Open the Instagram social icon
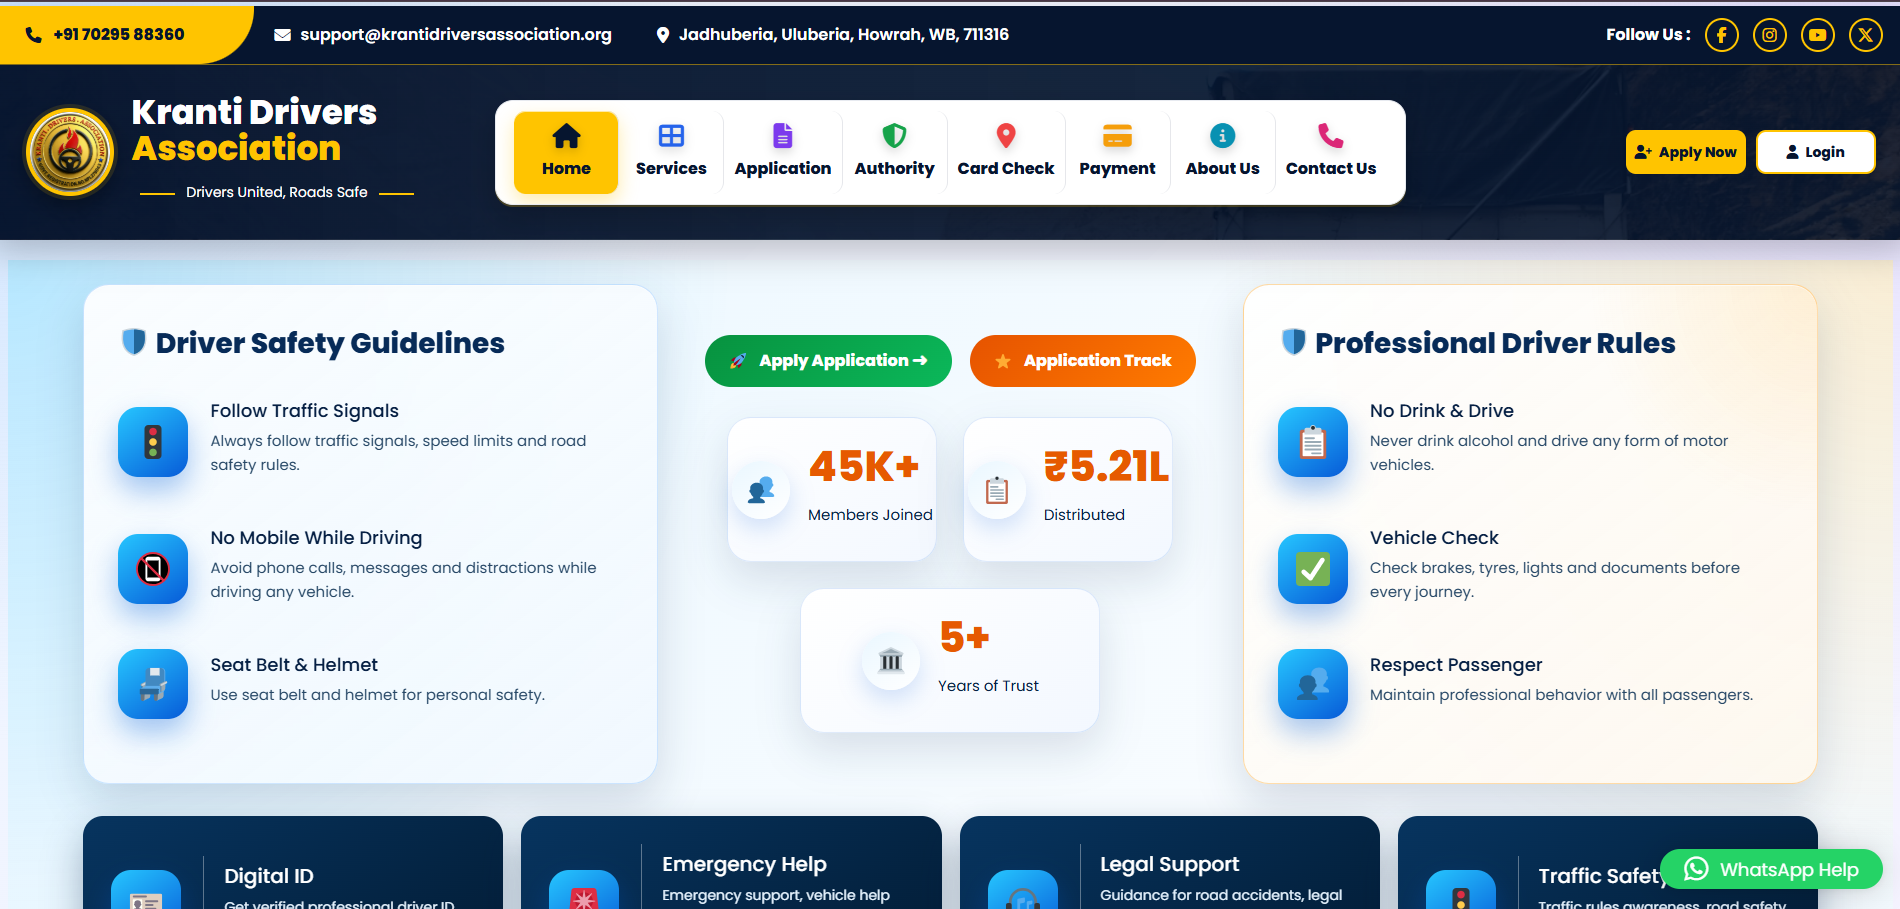The image size is (1900, 909). [1769, 35]
